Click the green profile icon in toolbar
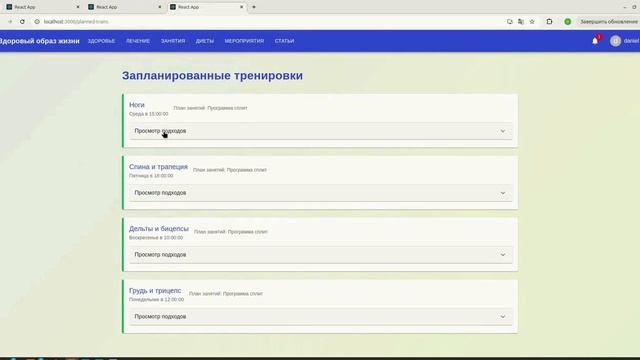This screenshot has width=640, height=360. pos(568,22)
